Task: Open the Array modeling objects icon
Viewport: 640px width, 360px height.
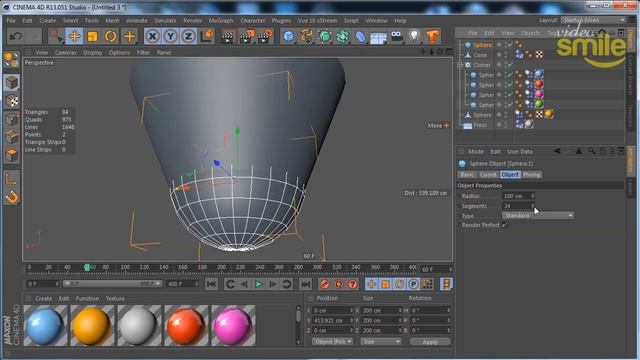Action: 342,36
